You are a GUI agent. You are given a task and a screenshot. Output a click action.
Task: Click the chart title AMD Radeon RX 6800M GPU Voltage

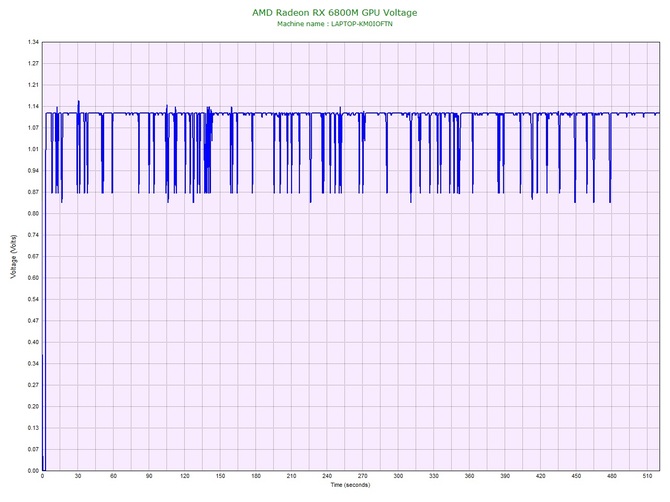tap(335, 12)
